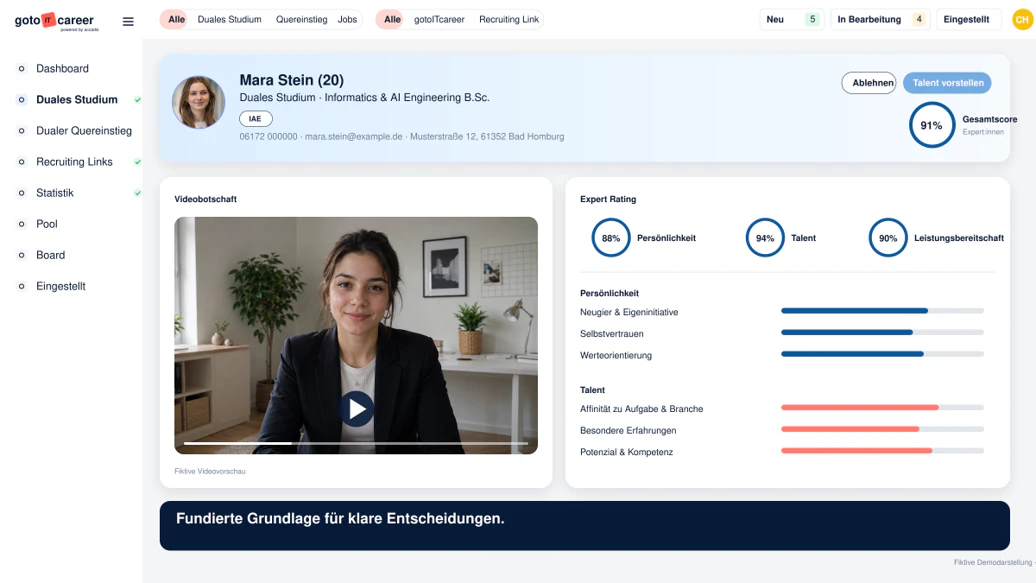Click the Neugier & Eigeninitiative rating bar

[882, 311]
